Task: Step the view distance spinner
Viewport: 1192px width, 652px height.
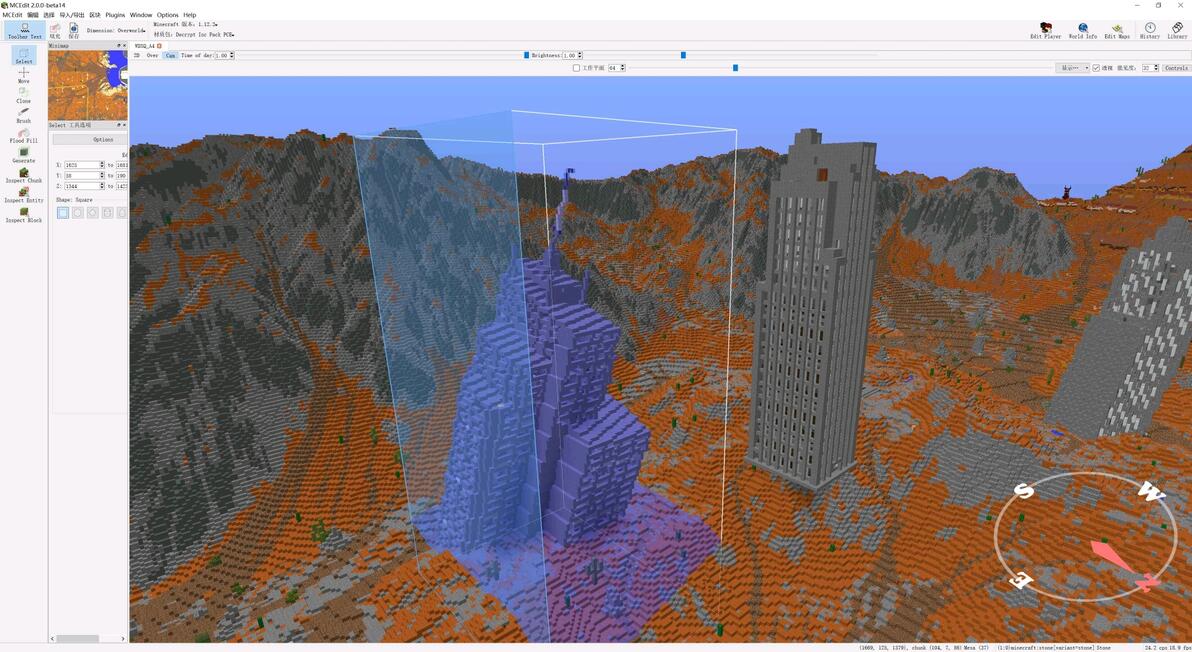Action: pyautogui.click(x=1156, y=68)
